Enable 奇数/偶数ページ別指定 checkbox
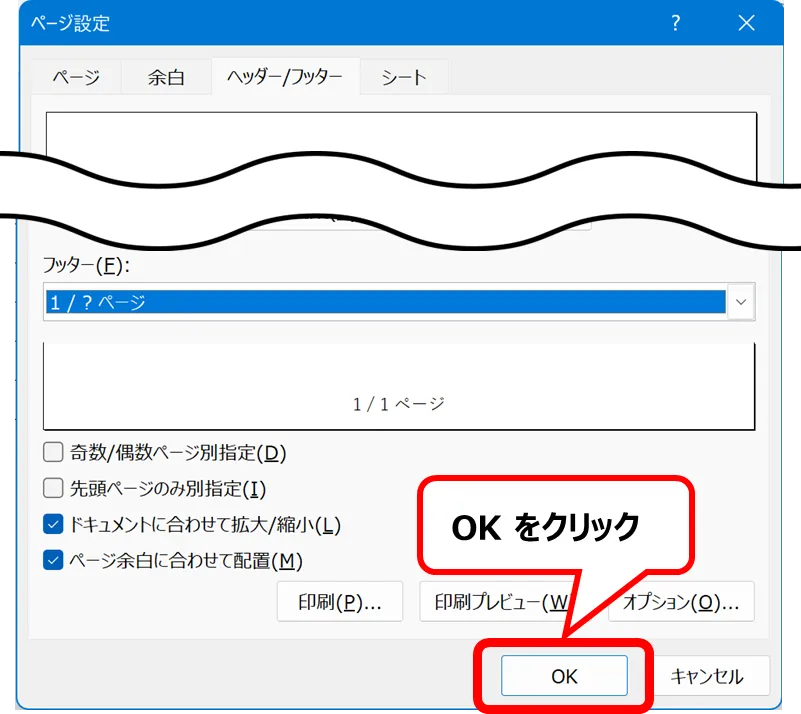801x714 pixels. point(54,453)
